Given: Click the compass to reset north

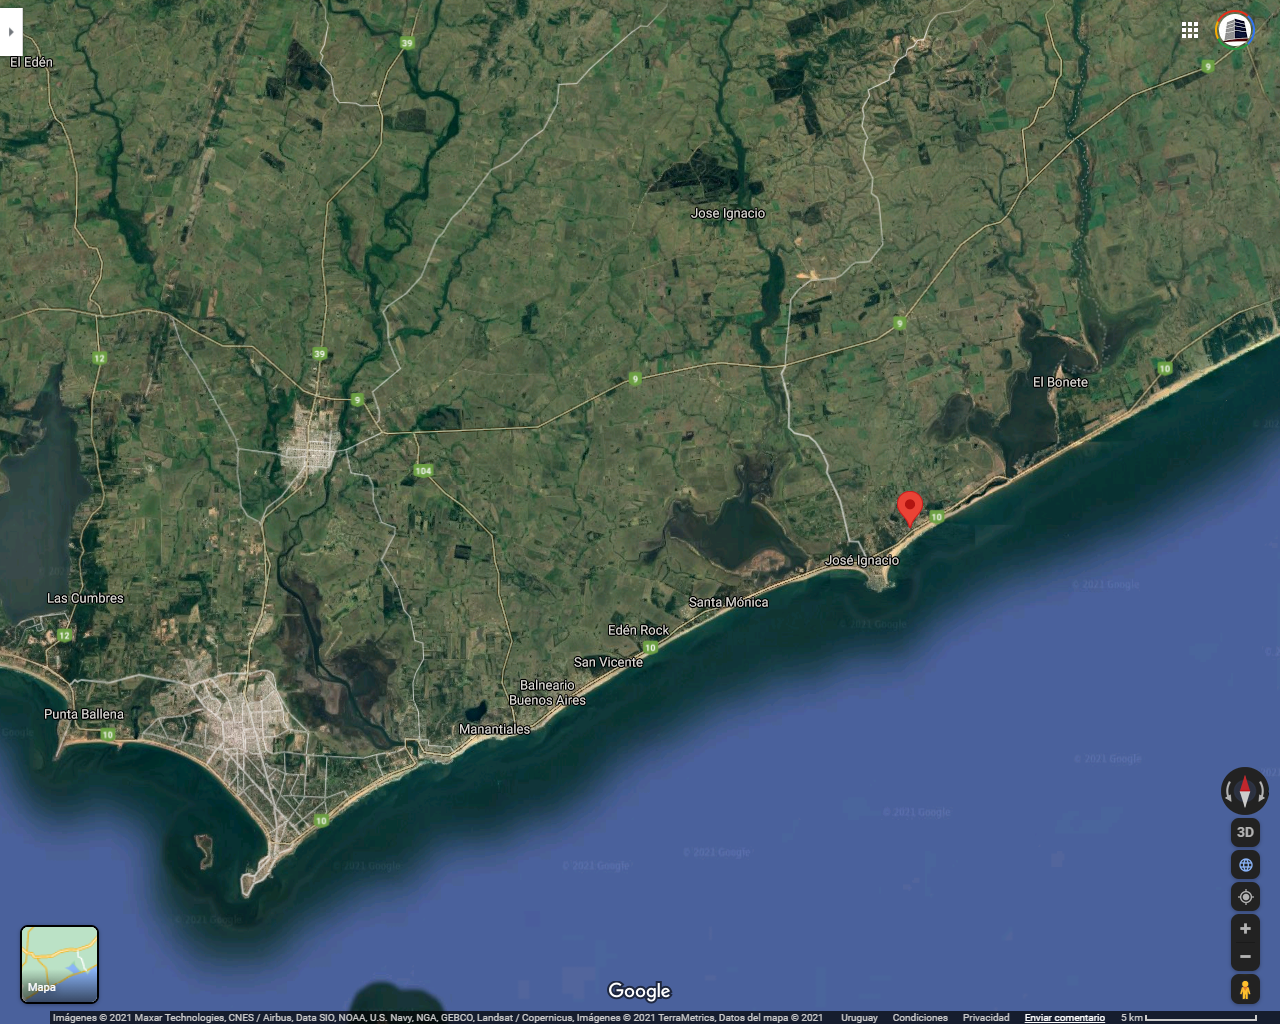Looking at the screenshot, I should point(1245,791).
